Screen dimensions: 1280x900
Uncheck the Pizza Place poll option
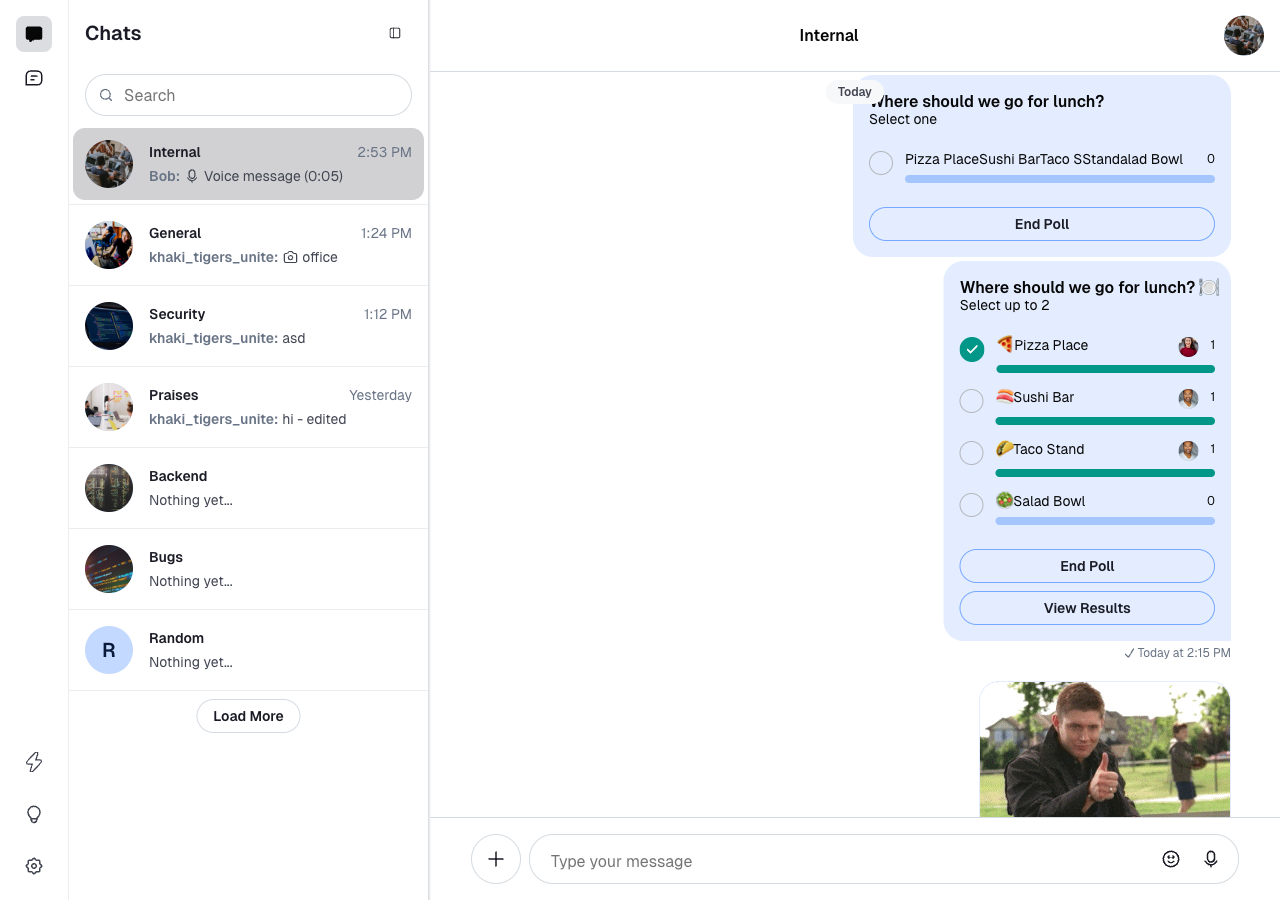[971, 349]
